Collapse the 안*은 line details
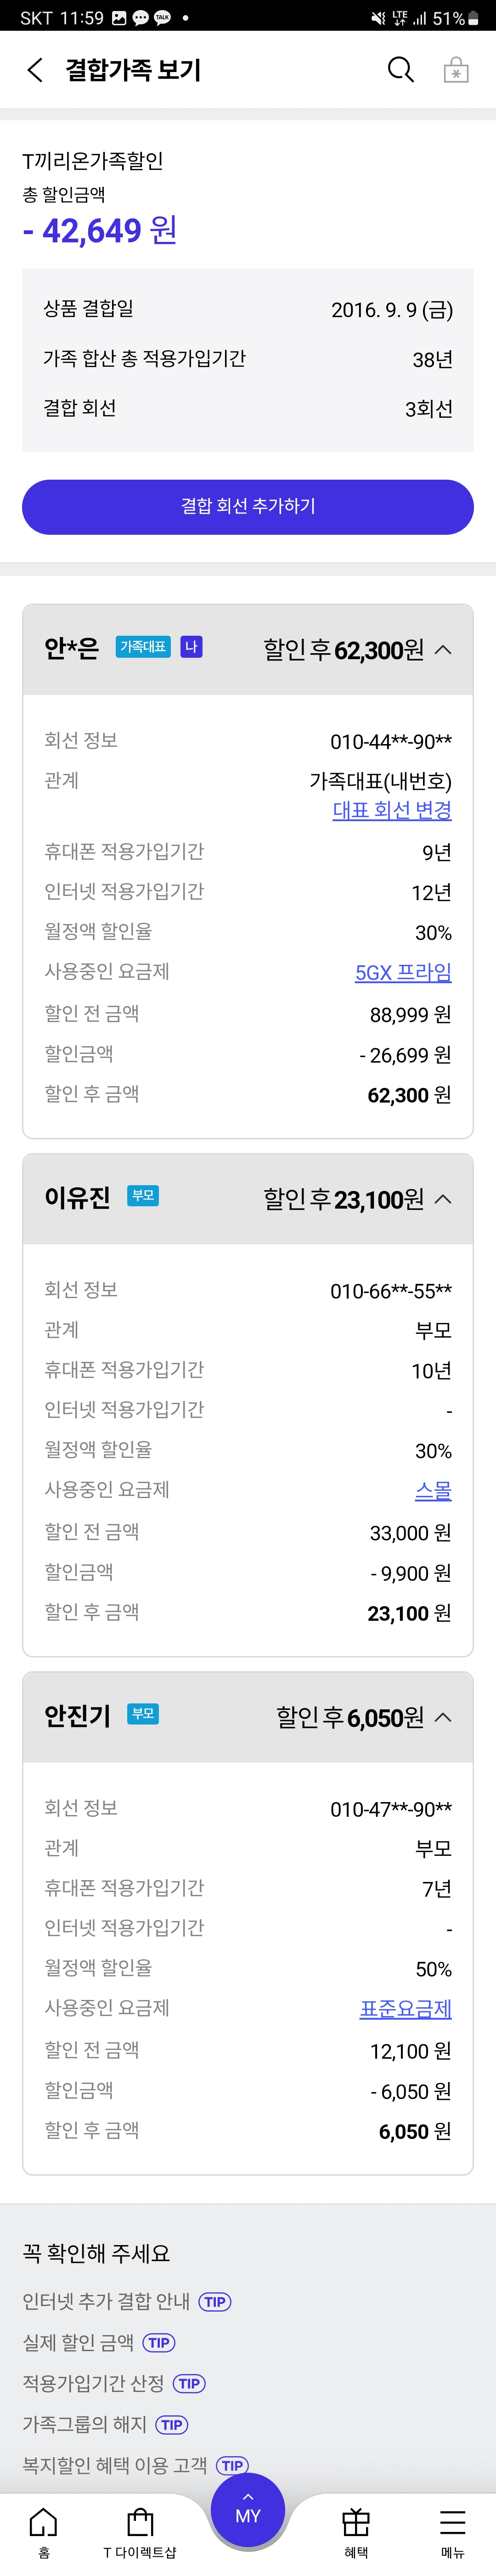496x2576 pixels. pos(443,650)
